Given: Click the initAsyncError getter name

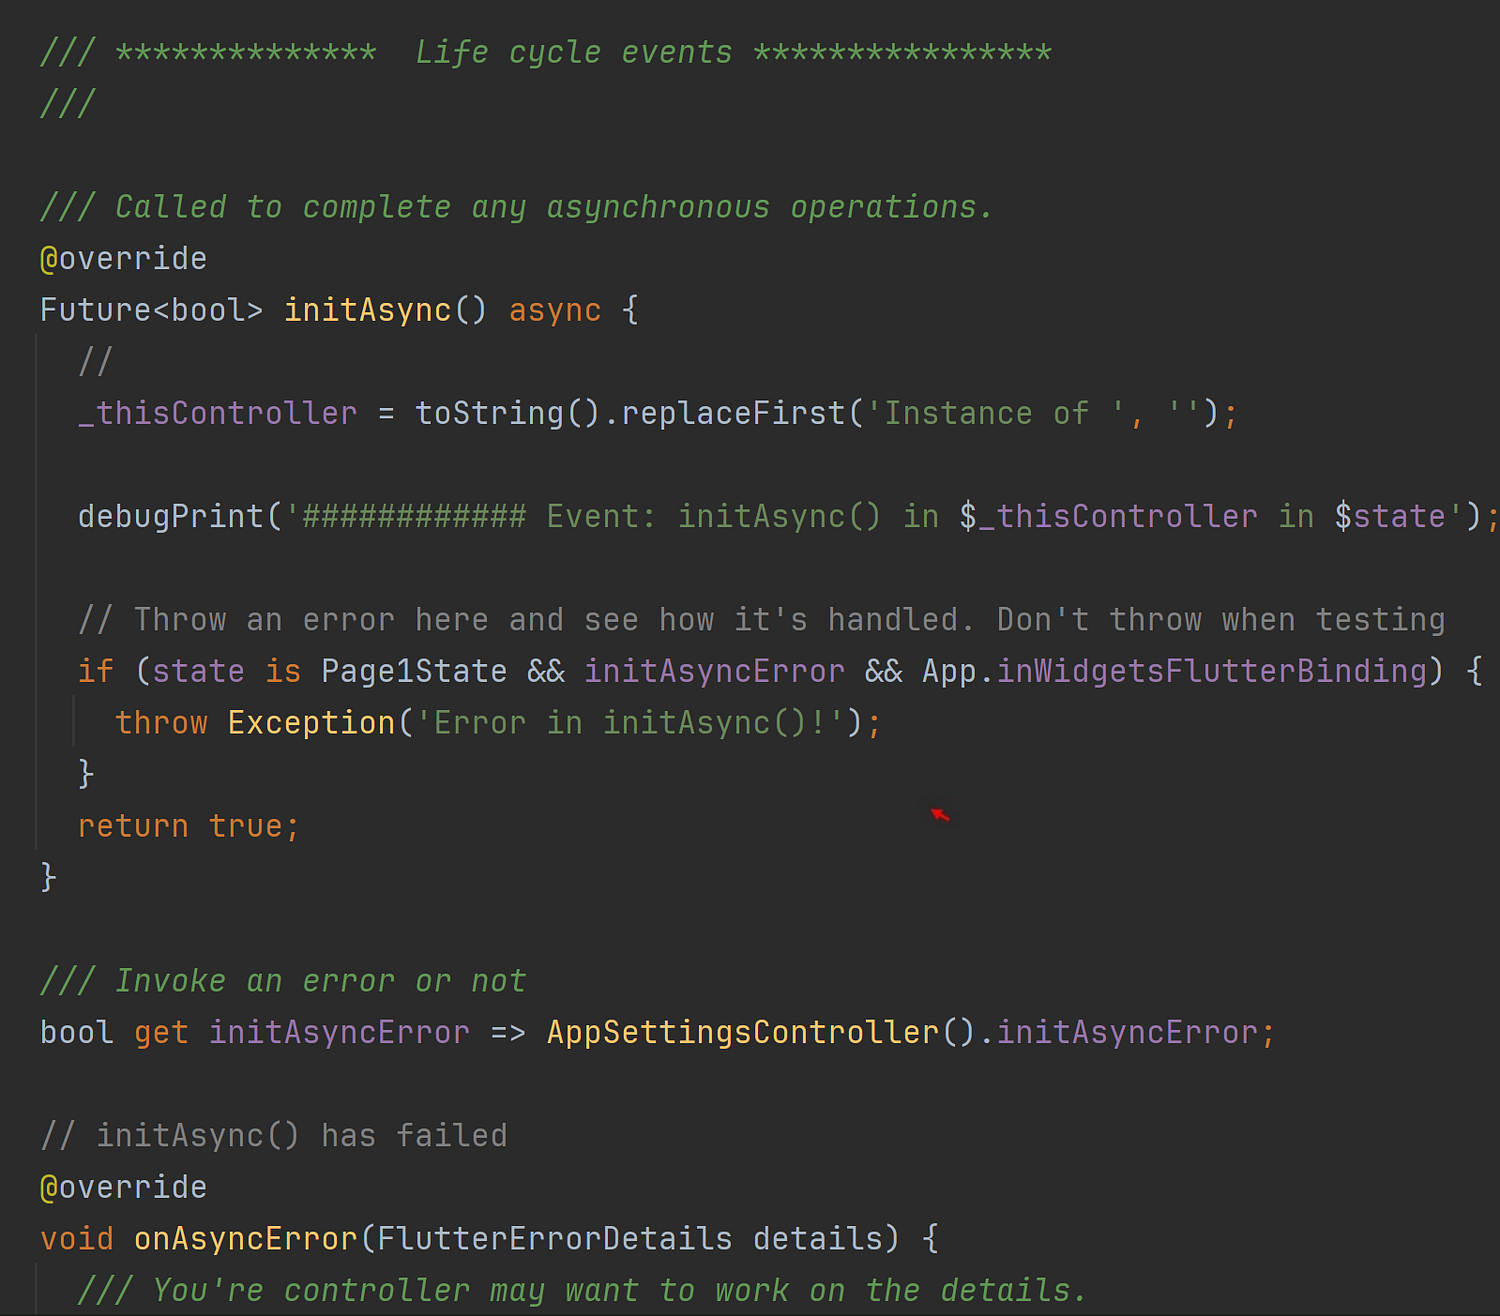Looking at the screenshot, I should click(x=339, y=1032).
